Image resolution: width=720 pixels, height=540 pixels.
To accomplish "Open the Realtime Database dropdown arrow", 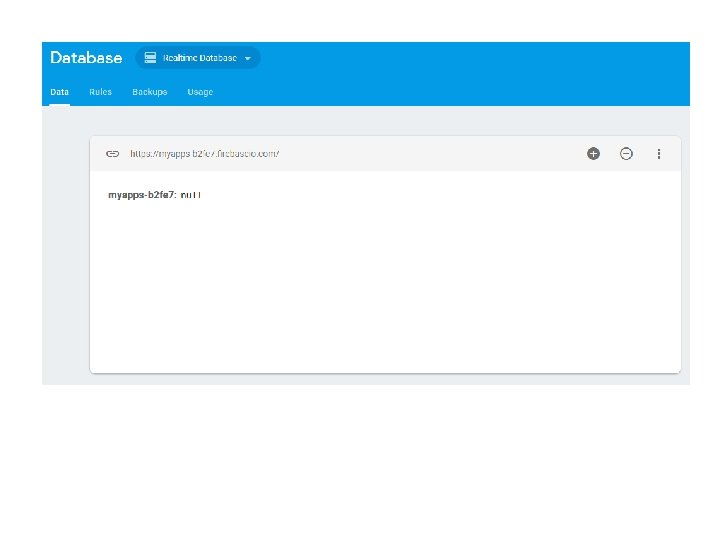I will (x=248, y=58).
